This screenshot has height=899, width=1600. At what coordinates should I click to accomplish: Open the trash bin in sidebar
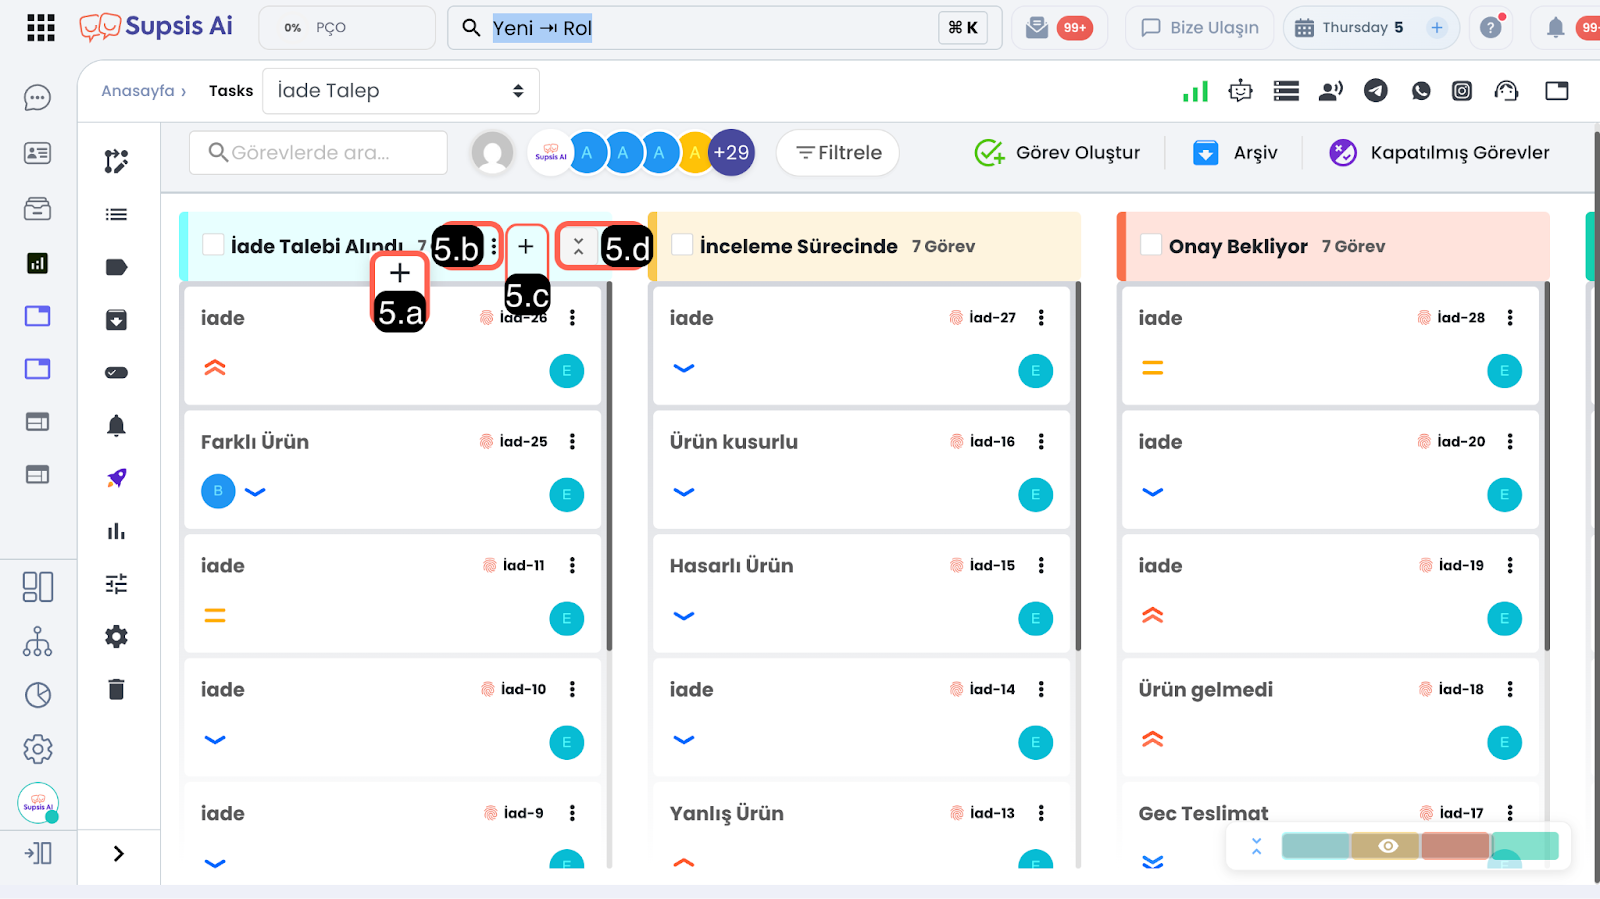[x=117, y=689]
